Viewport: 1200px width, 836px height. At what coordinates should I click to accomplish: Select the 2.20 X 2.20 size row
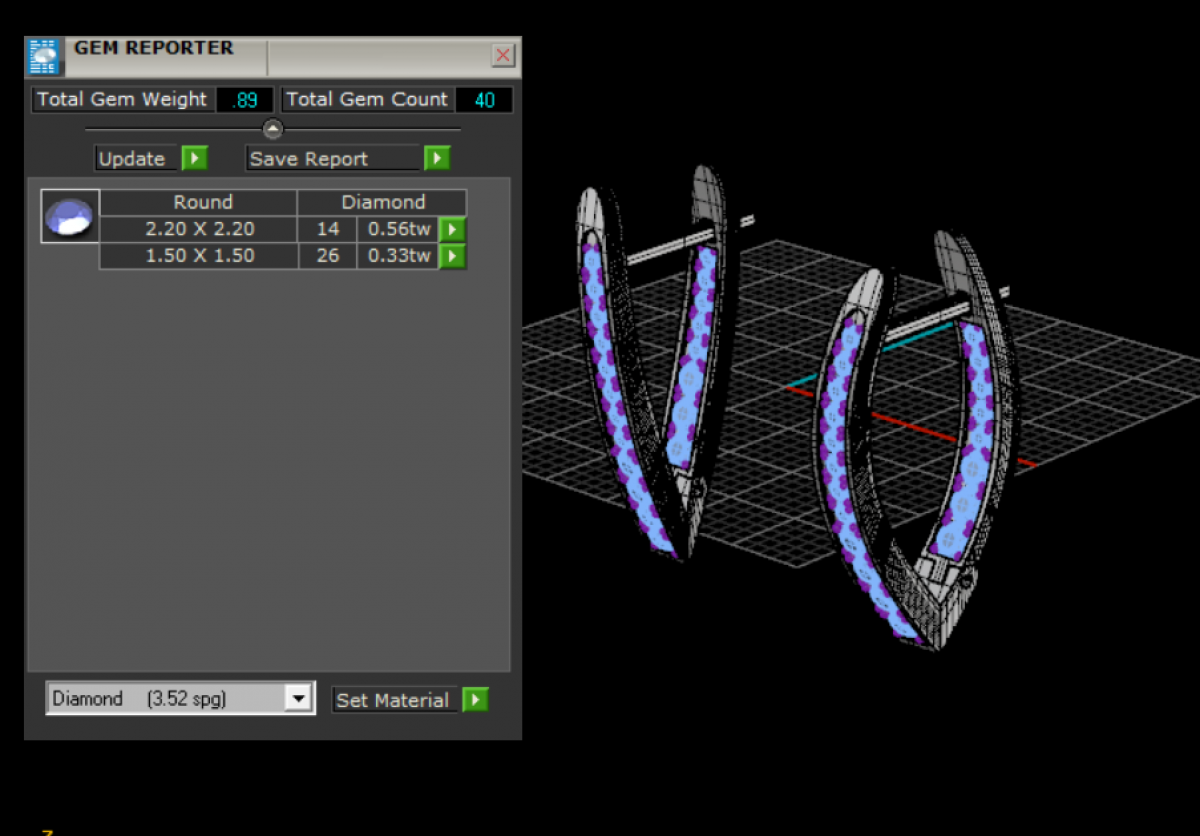tap(200, 229)
